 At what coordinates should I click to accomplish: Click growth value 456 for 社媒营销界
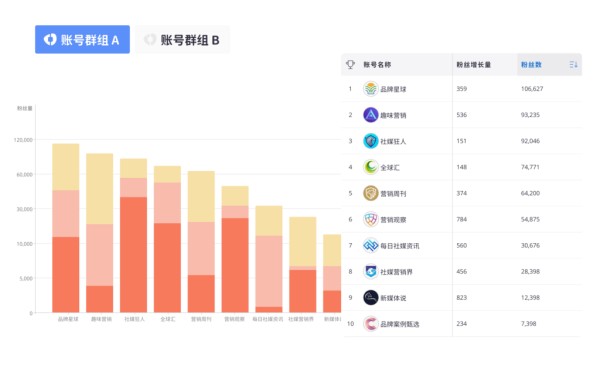tap(461, 271)
